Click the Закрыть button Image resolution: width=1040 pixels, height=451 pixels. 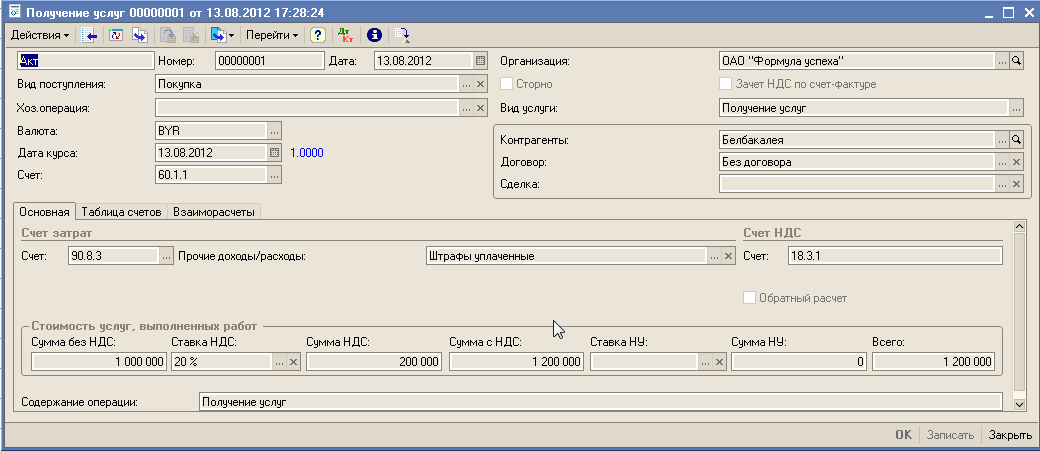tap(1009, 435)
